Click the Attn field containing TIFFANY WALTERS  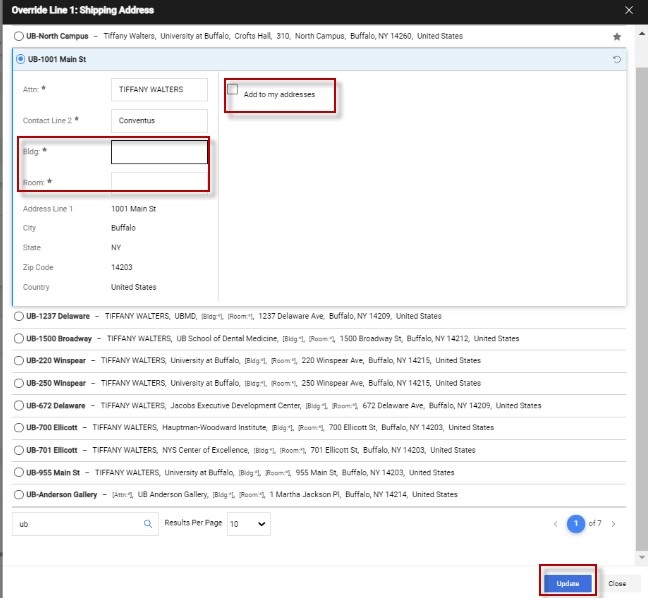tap(159, 90)
